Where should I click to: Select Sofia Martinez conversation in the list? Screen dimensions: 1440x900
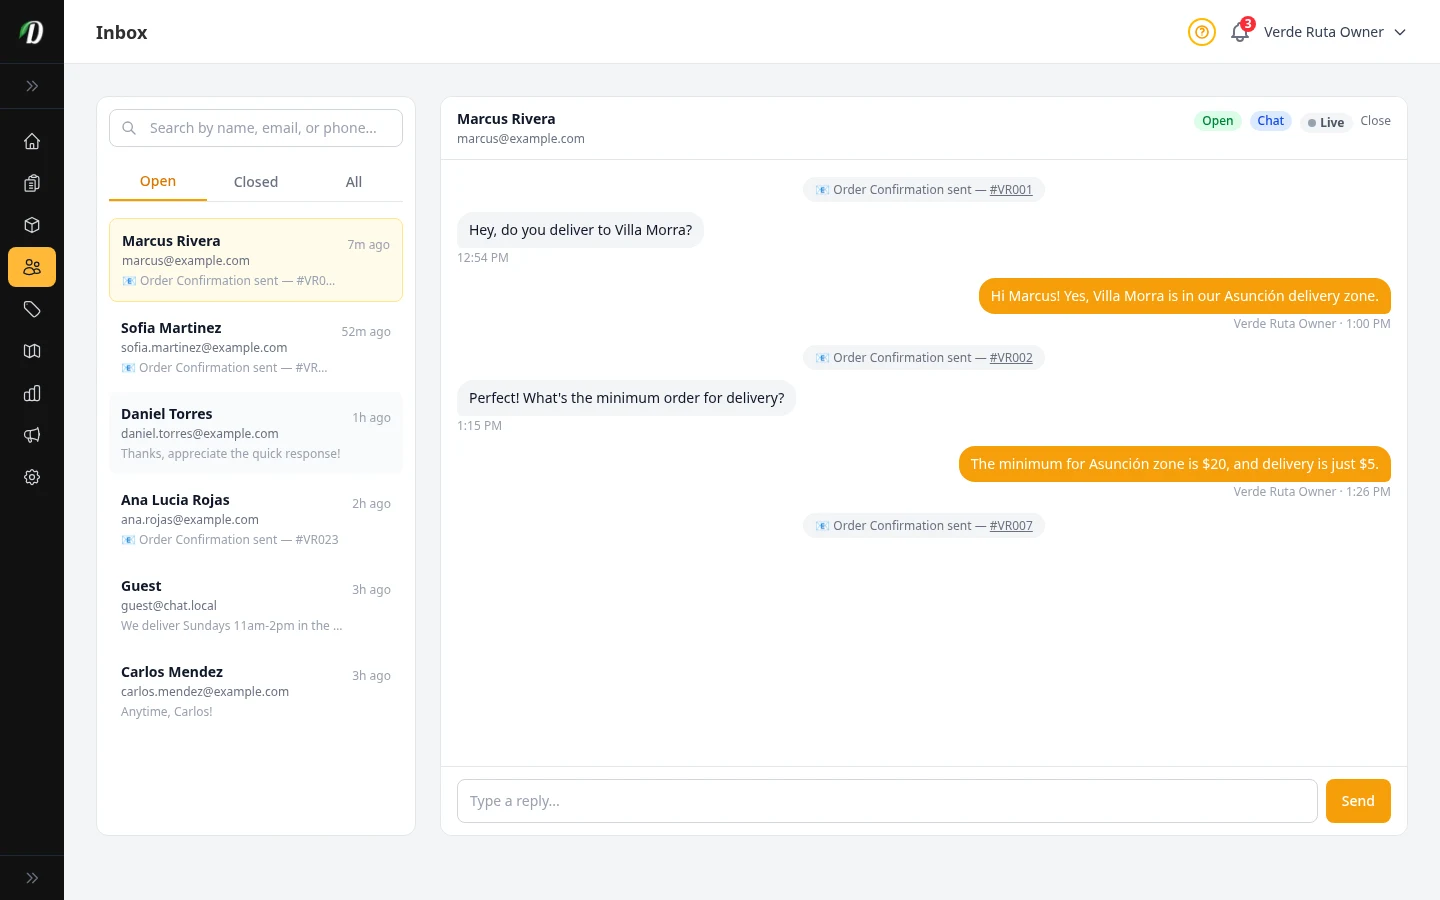tap(256, 347)
